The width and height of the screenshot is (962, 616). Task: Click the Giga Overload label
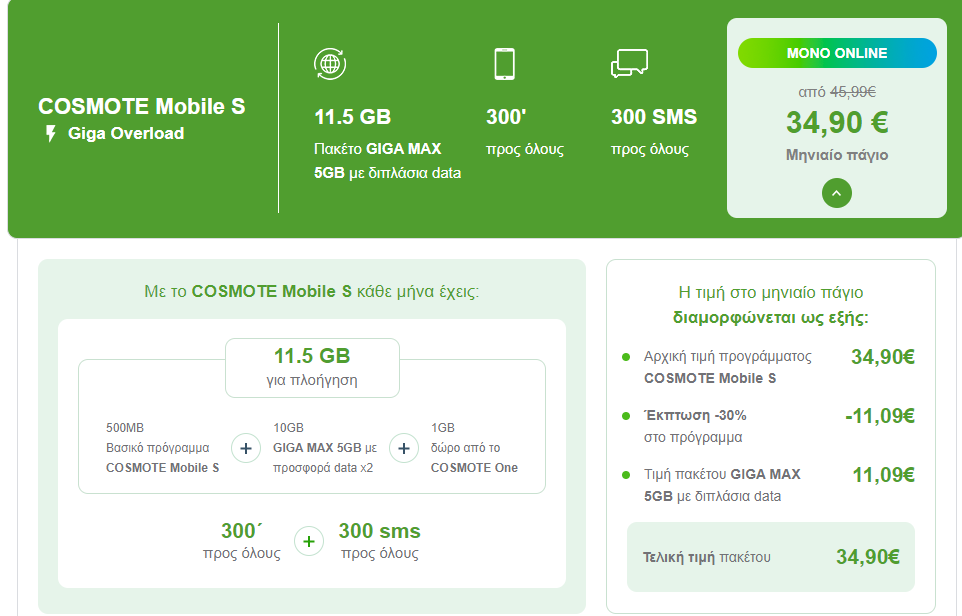(x=126, y=133)
